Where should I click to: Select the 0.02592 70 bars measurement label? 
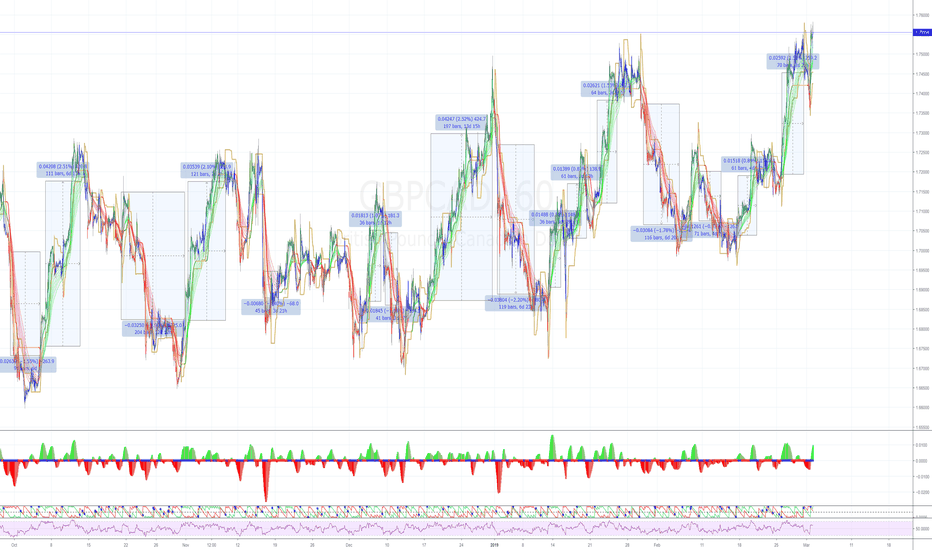(x=792, y=61)
